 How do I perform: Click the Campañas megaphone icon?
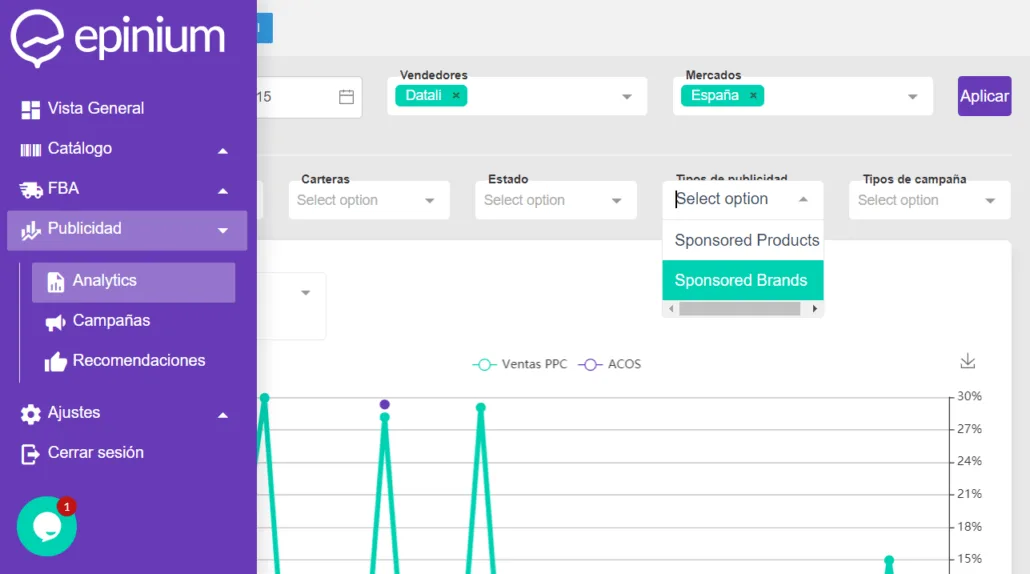55,322
